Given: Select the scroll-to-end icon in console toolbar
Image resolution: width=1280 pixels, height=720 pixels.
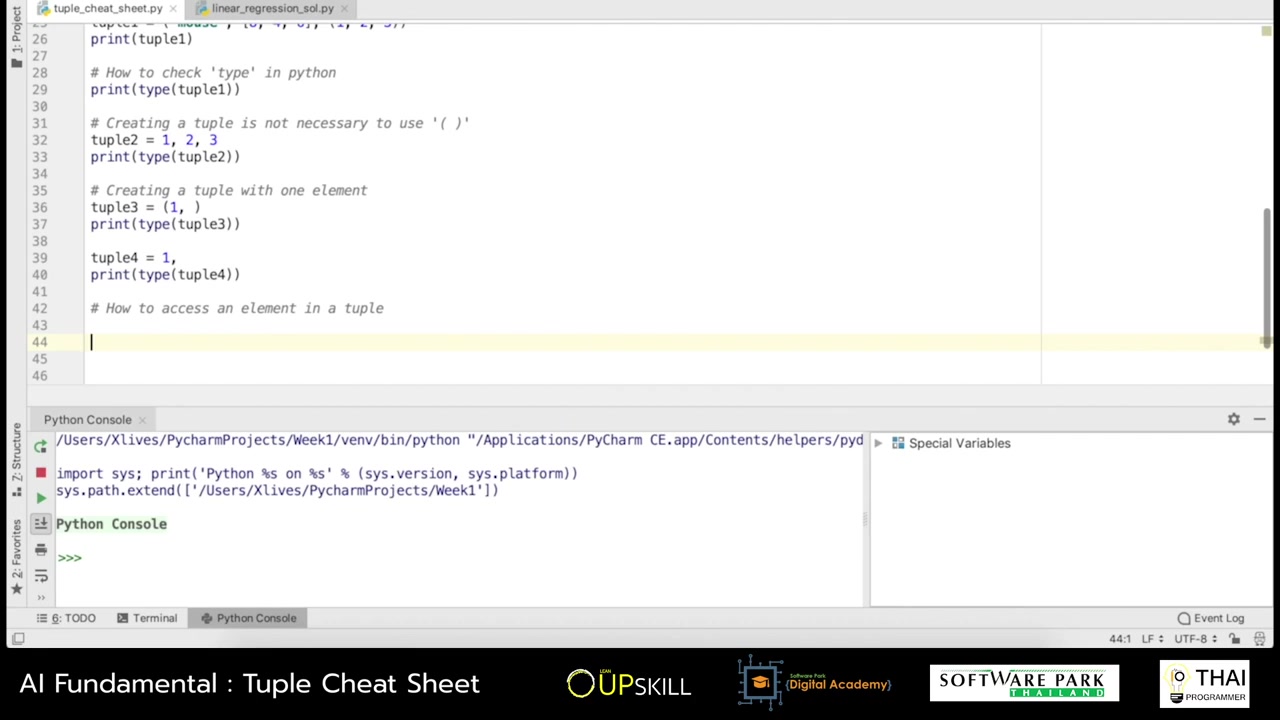Looking at the screenshot, I should 40,523.
